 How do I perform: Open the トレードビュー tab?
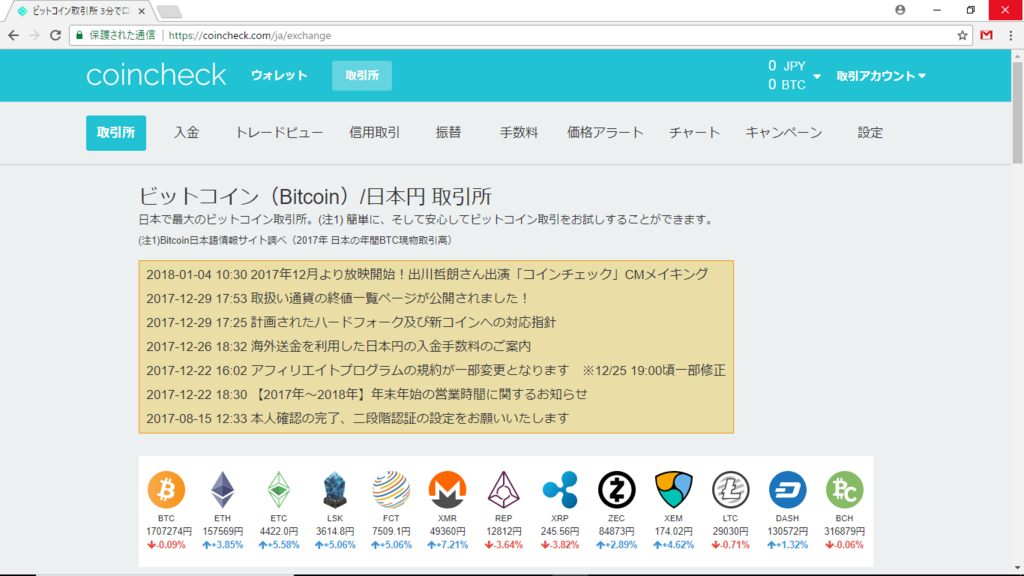pyautogui.click(x=279, y=133)
